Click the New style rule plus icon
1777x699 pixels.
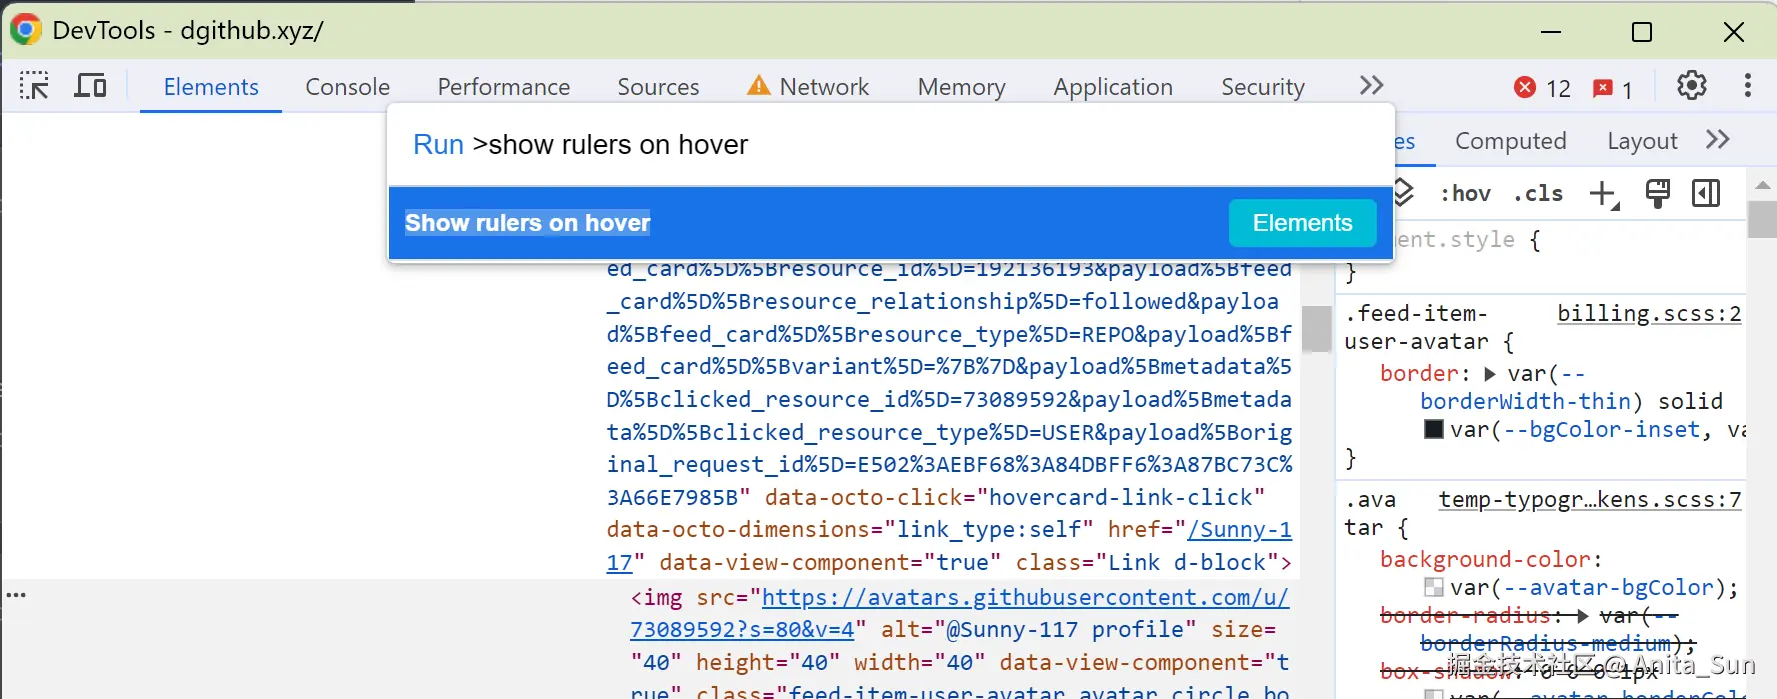pos(1604,194)
